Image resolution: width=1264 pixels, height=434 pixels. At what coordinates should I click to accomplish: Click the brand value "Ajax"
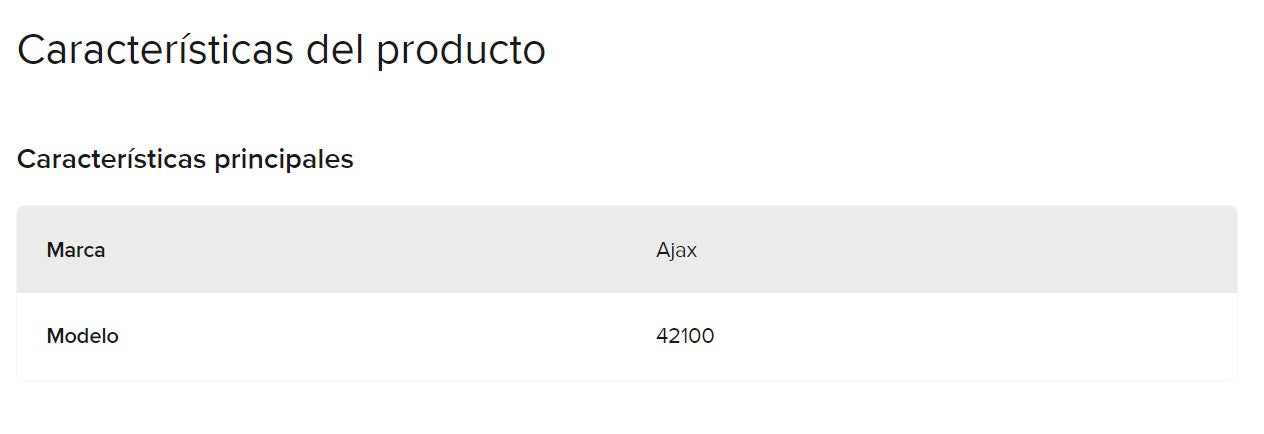tap(676, 250)
